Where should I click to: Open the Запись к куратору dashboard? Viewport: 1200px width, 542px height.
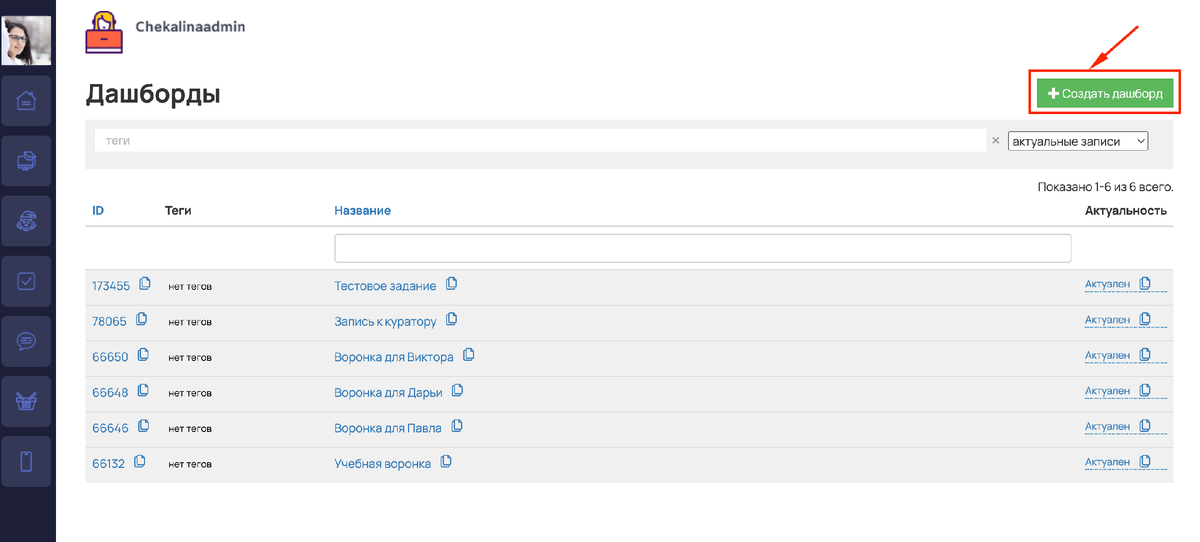[386, 322]
